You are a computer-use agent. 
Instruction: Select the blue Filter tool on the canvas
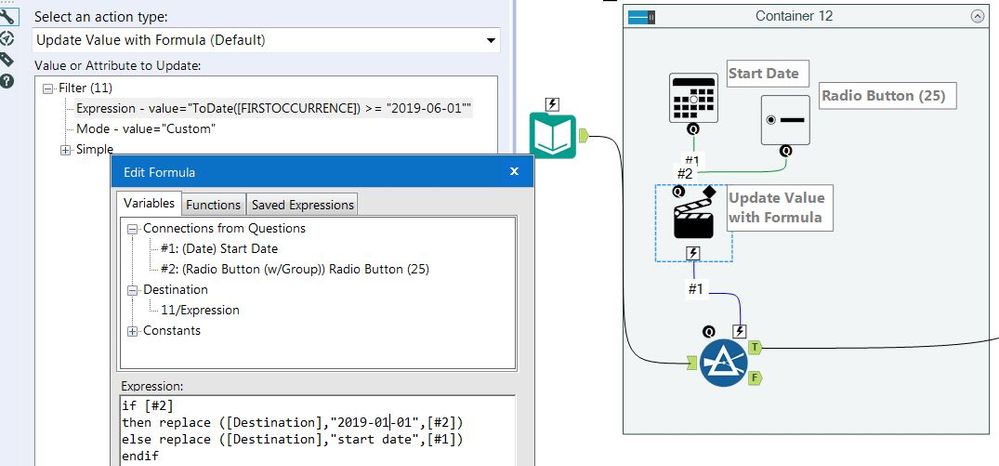click(x=723, y=362)
